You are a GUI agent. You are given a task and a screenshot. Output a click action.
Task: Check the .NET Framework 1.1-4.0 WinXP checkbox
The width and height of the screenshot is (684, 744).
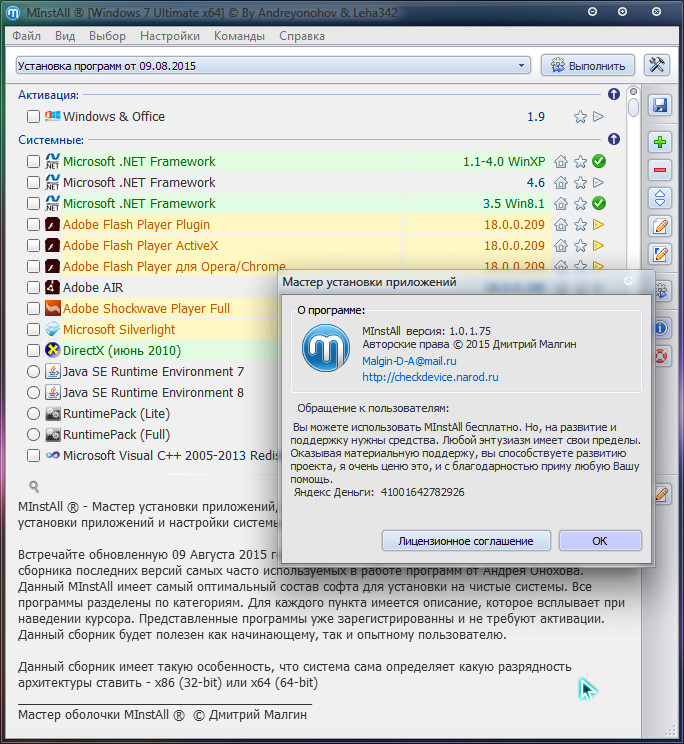tap(33, 162)
